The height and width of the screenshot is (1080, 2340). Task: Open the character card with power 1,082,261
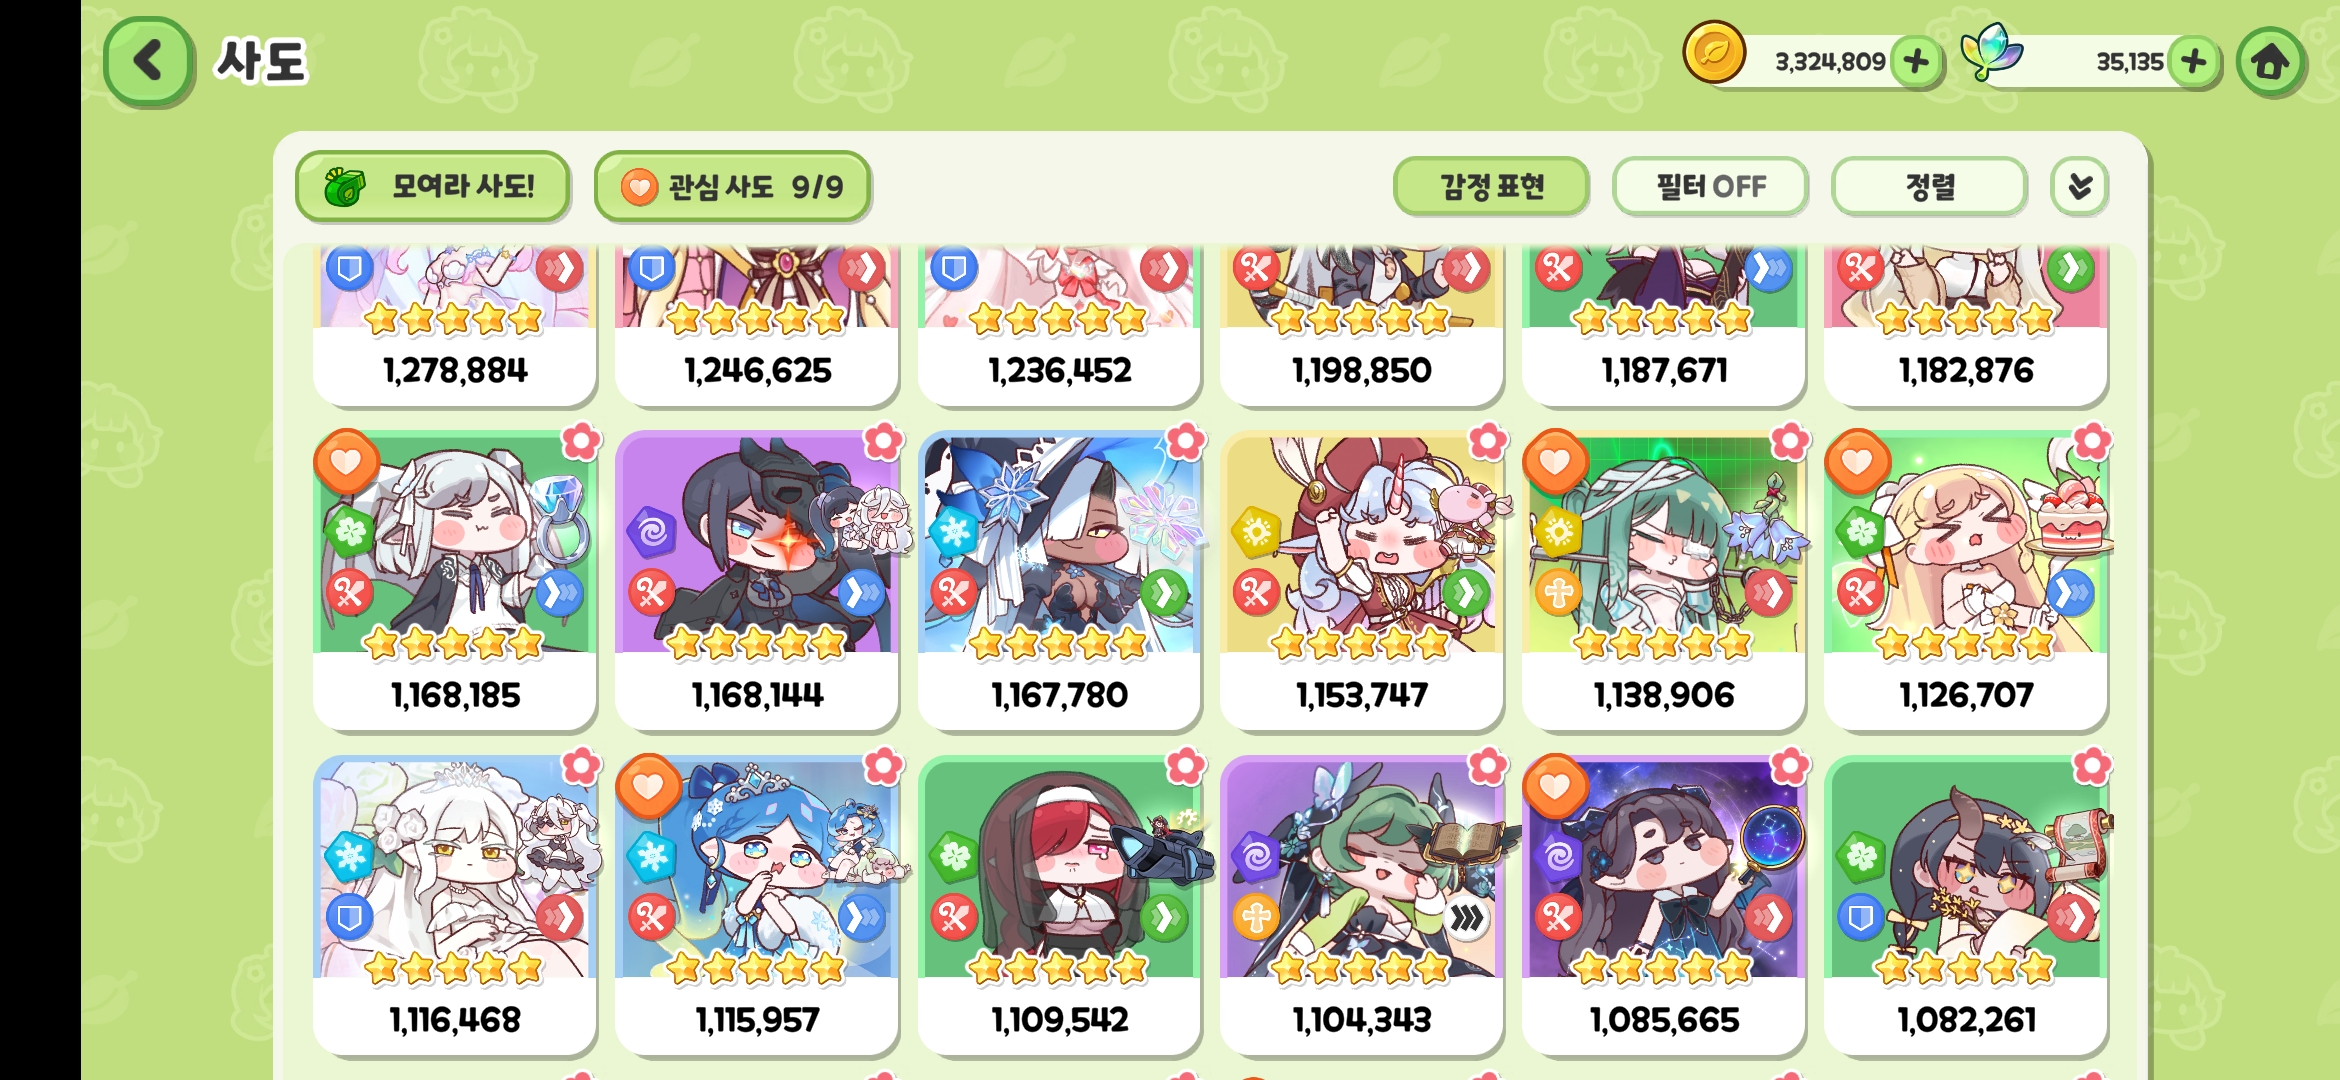tap(1966, 905)
